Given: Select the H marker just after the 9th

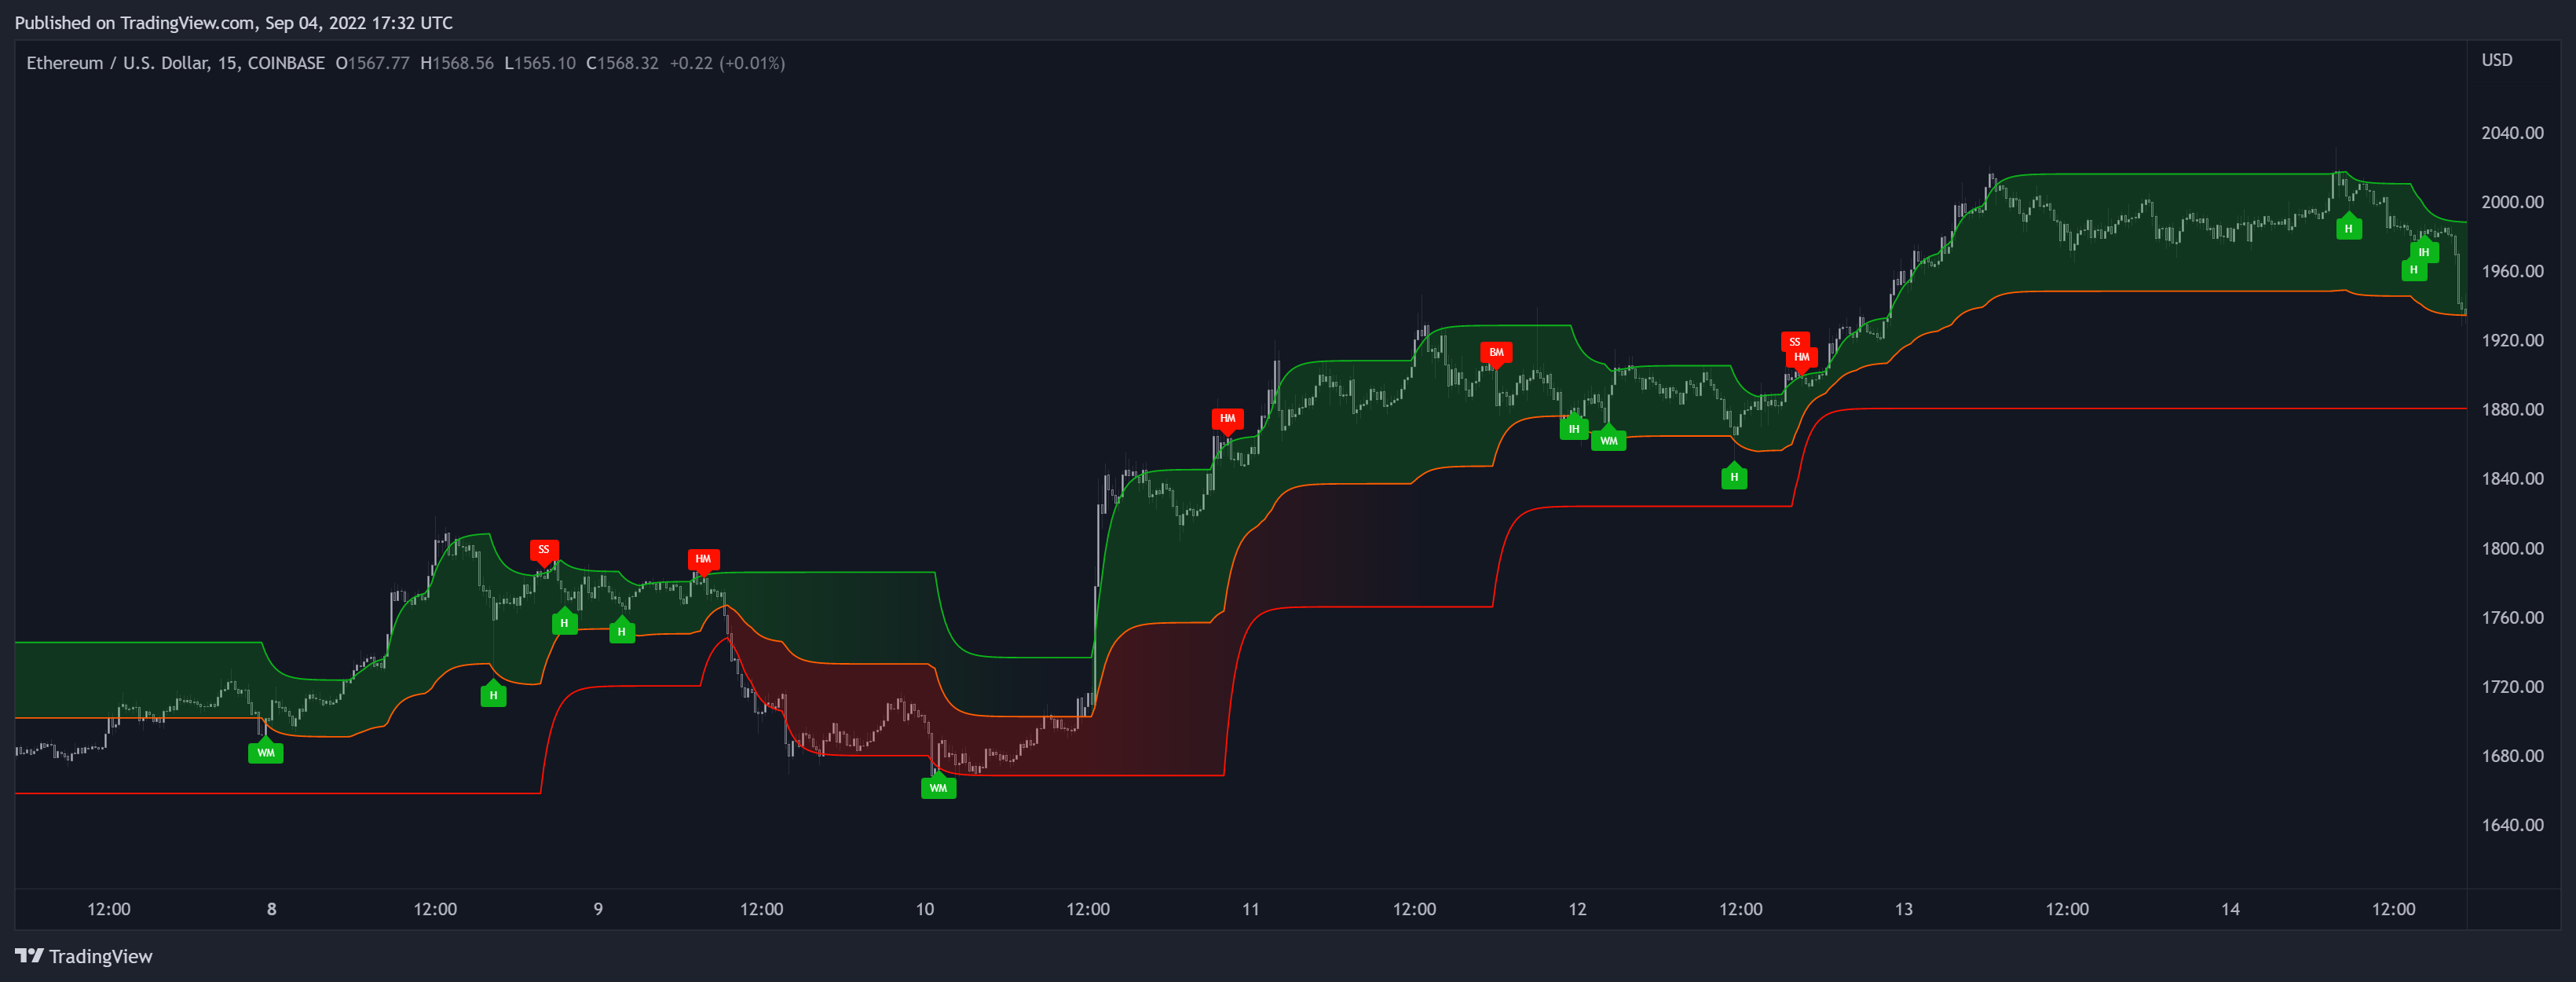Looking at the screenshot, I should (x=622, y=631).
